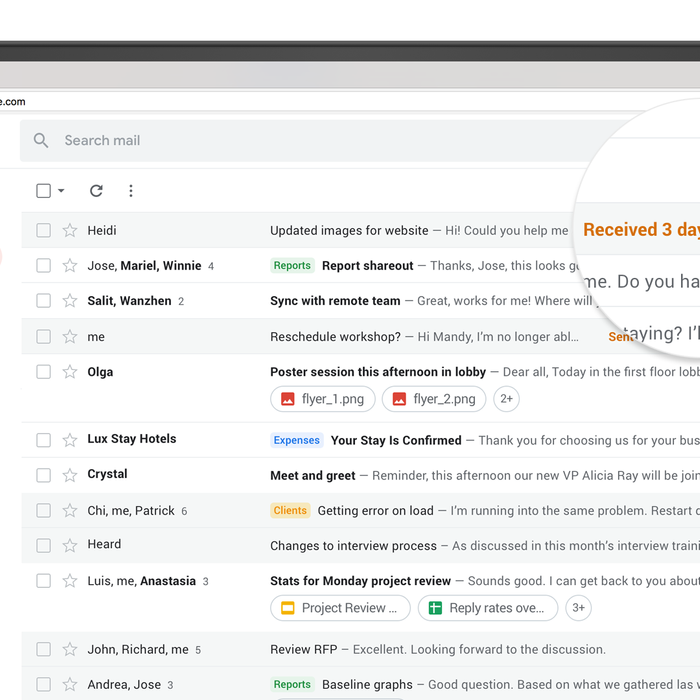Viewport: 700px width, 700px height.
Task: Click the Reports label on Report shareout
Action: 292,266
